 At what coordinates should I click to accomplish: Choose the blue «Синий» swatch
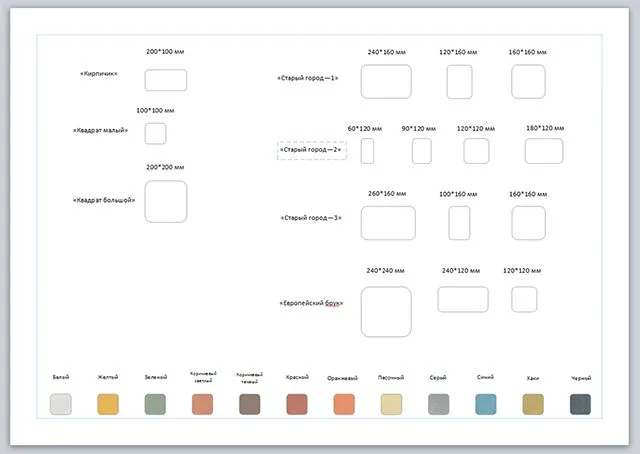click(x=486, y=404)
